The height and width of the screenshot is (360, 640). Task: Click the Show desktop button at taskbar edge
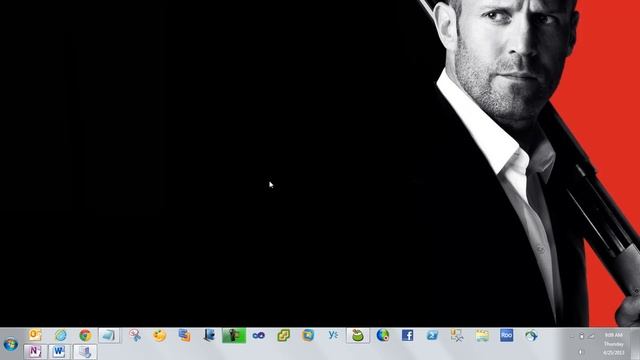[x=635, y=344]
